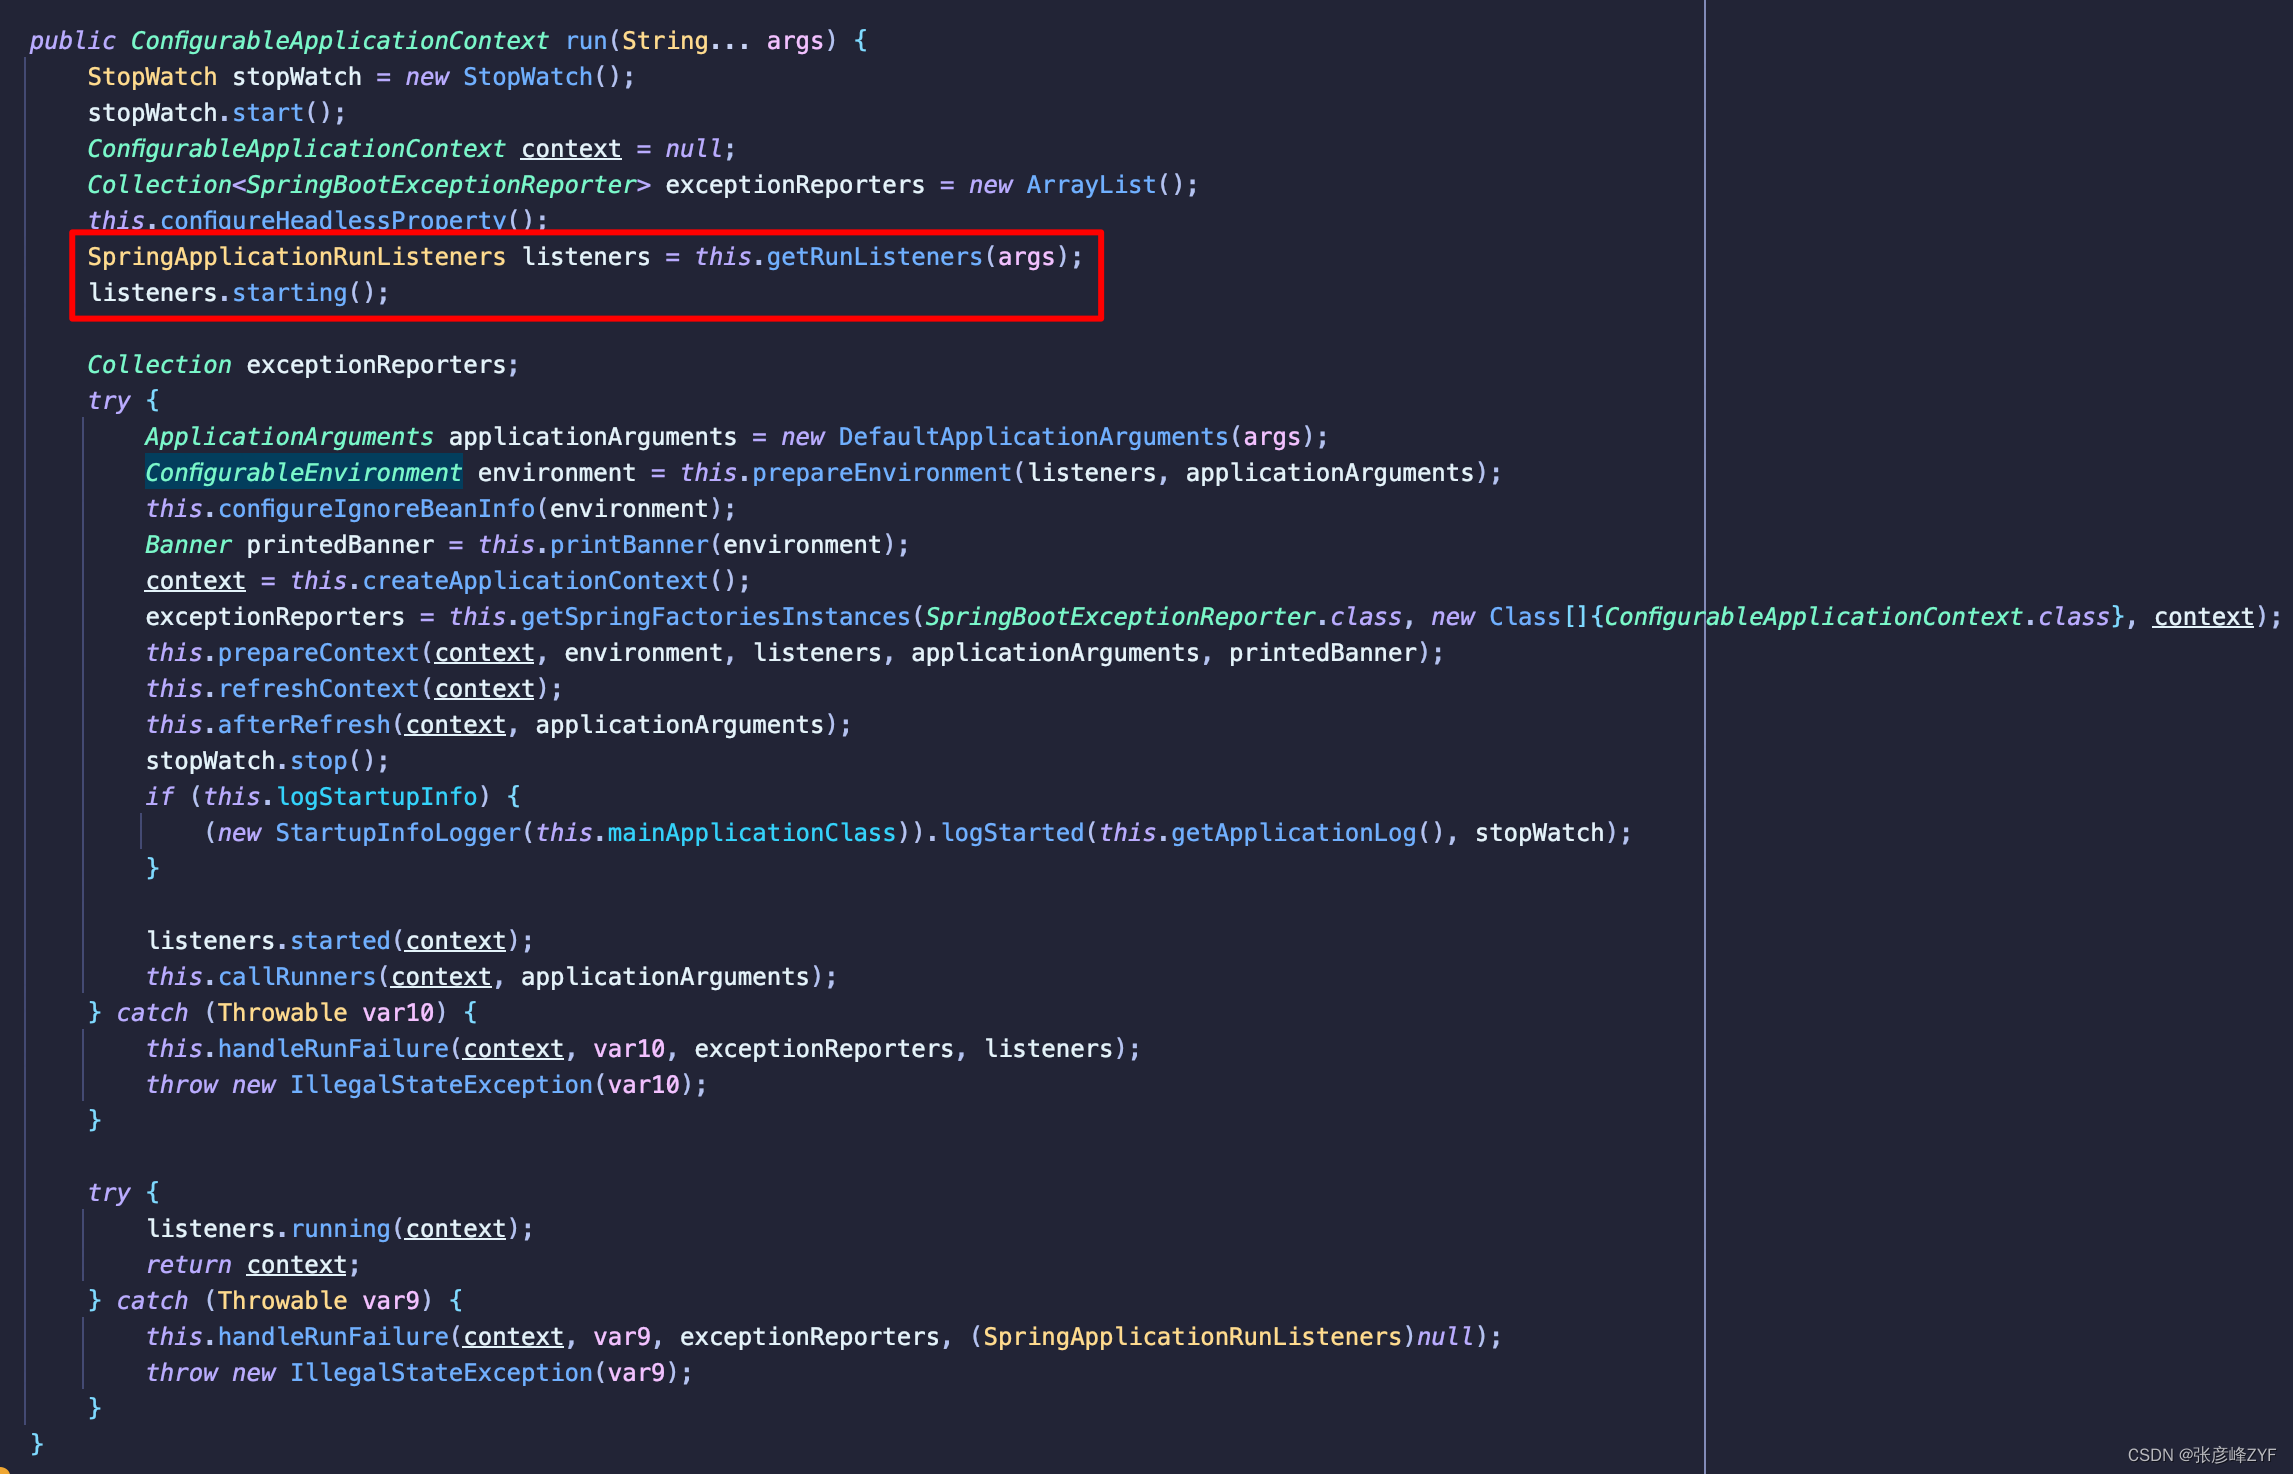Click 'new StopWatch()' constructor call
Viewport: 2293px width, 1474px height.
[x=519, y=77]
